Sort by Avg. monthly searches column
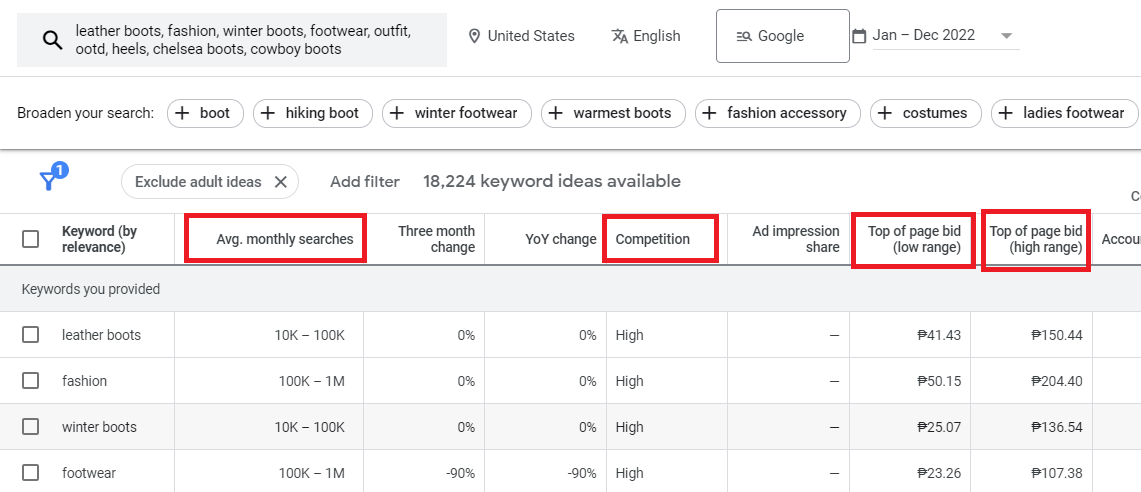This screenshot has height=492, width=1141. point(285,239)
